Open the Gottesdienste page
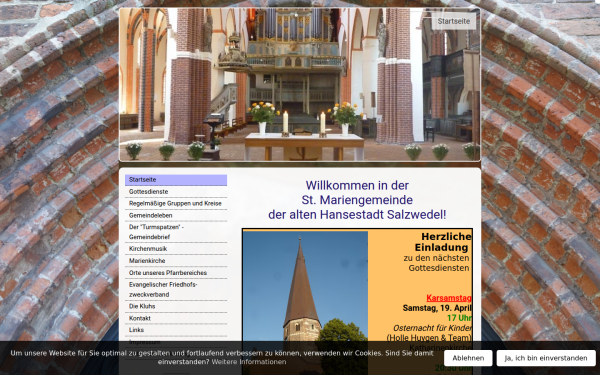The width and height of the screenshot is (600, 375). click(176, 192)
